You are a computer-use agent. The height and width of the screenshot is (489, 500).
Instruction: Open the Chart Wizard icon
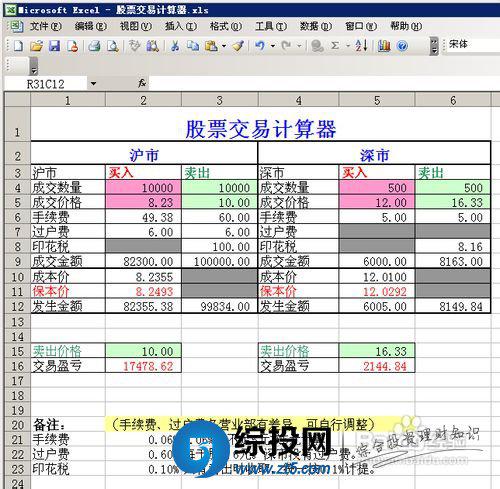pos(384,46)
